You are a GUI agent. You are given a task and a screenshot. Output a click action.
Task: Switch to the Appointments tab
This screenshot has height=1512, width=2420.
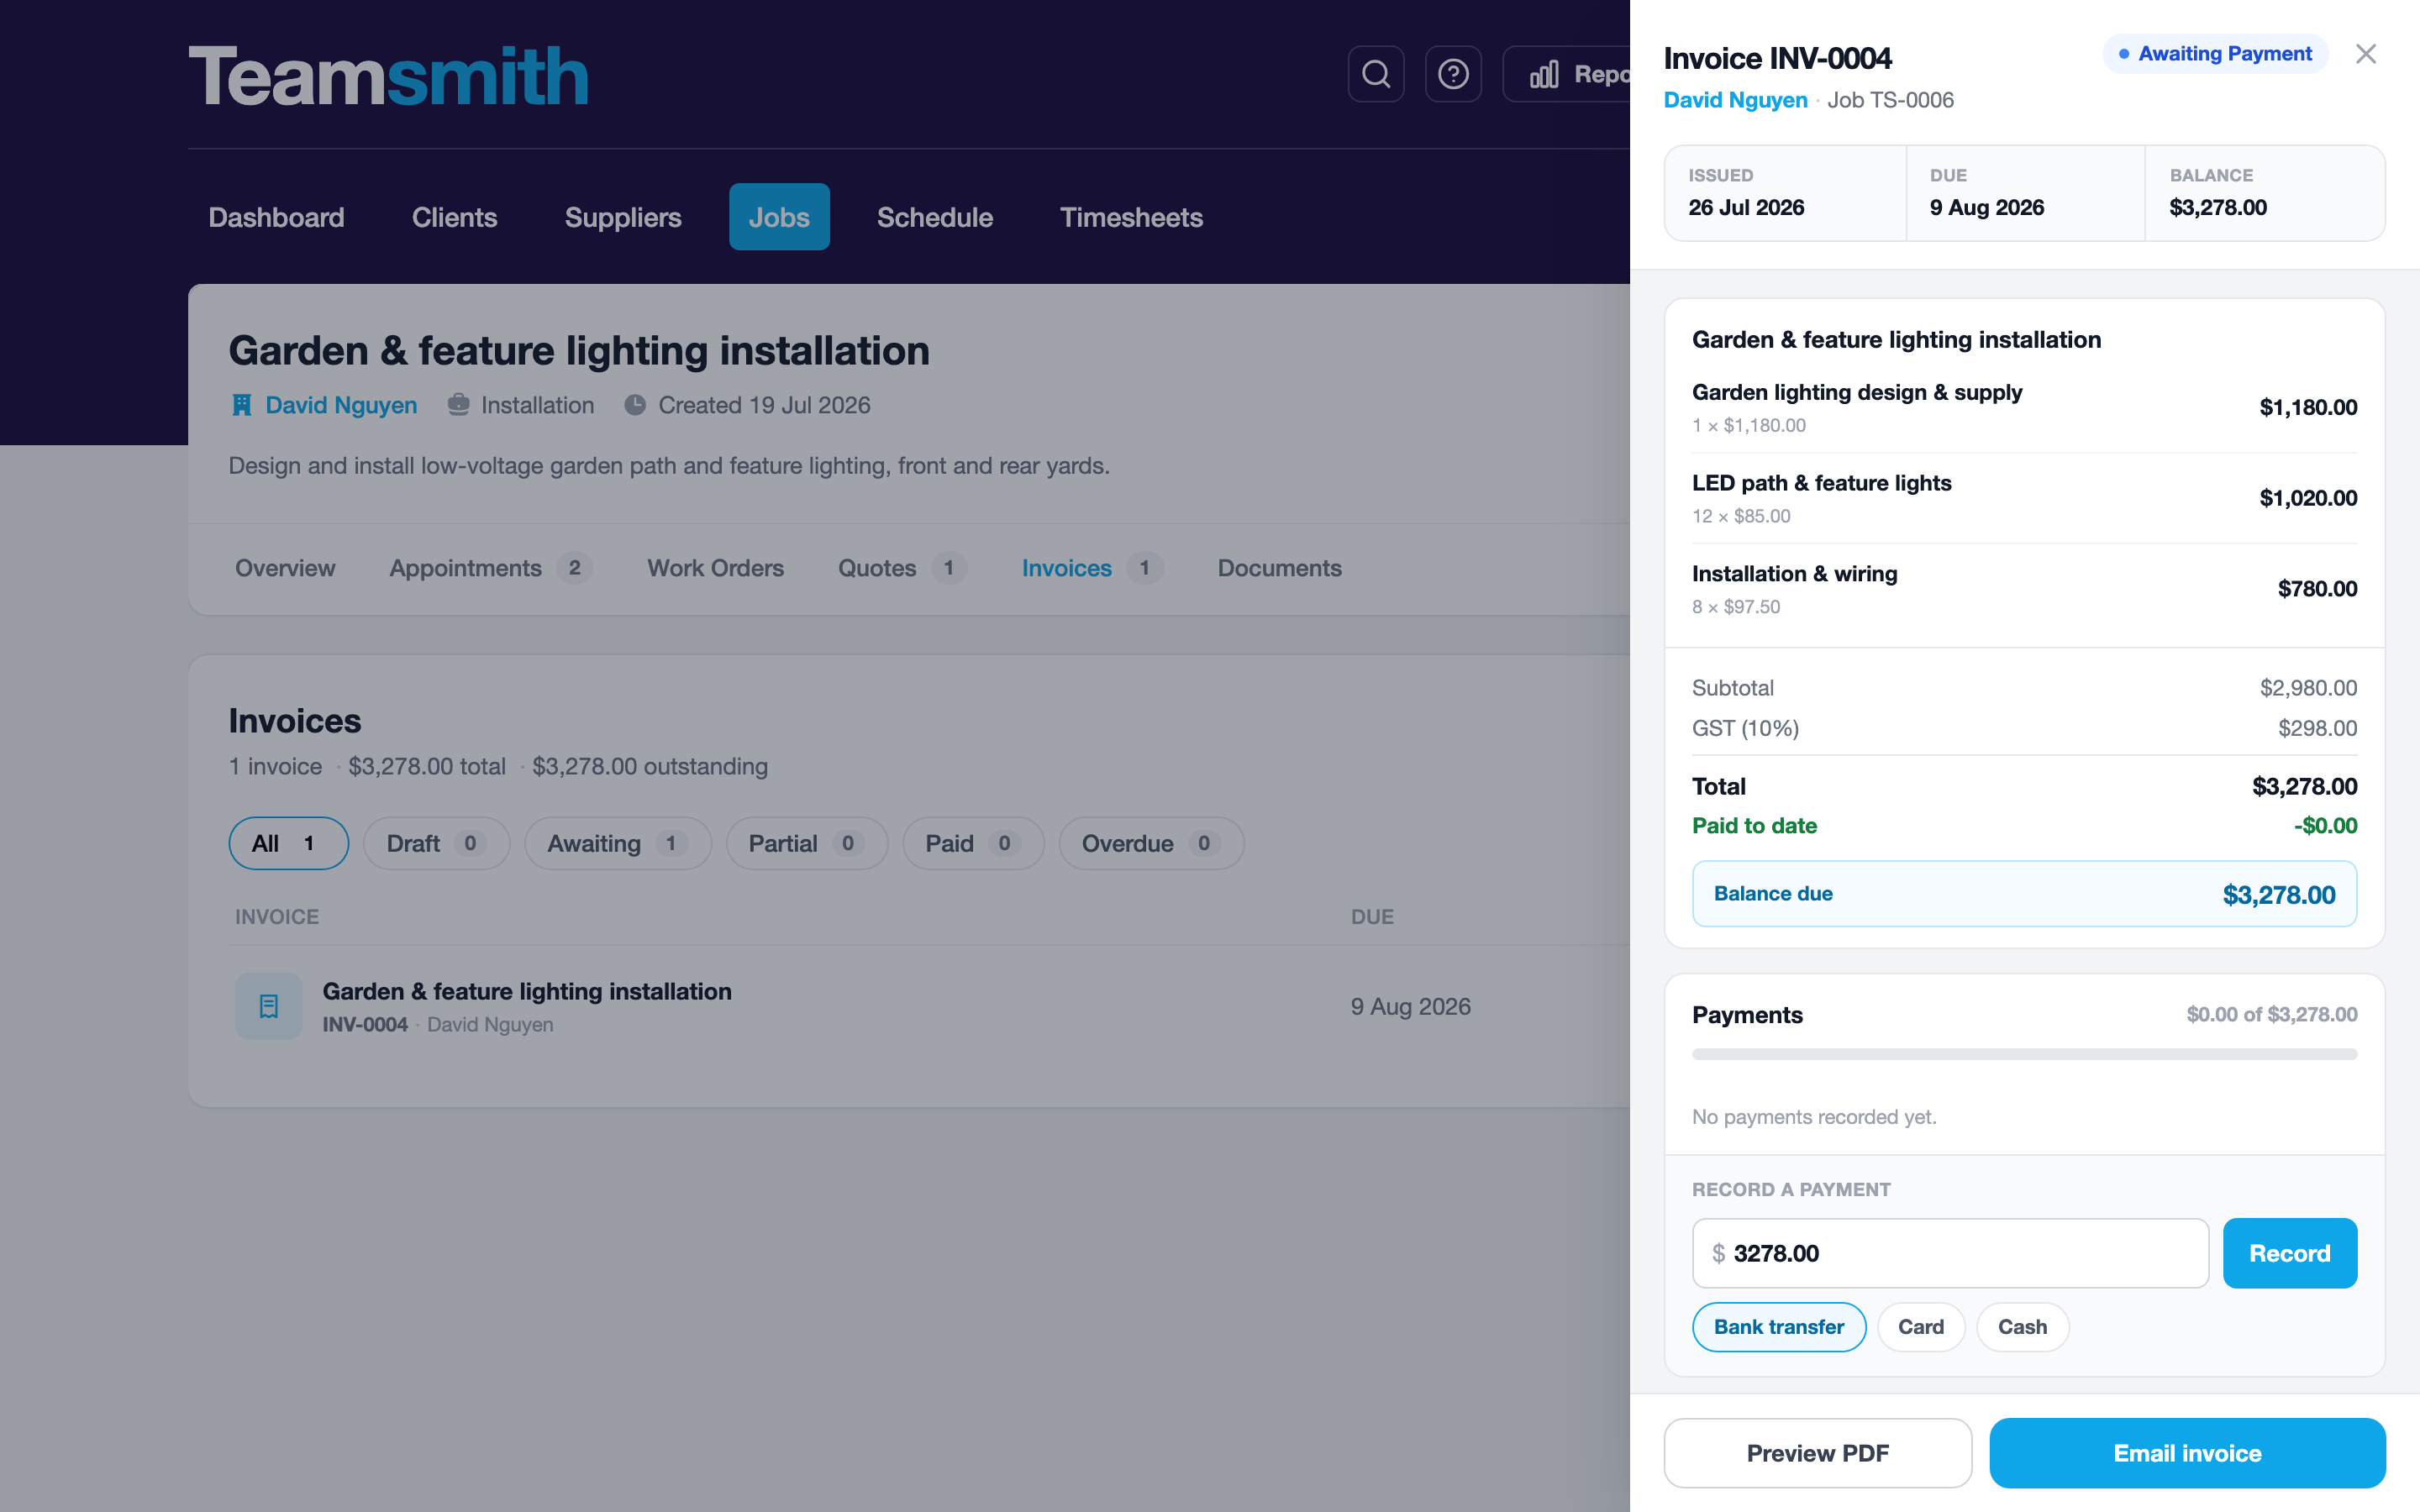pos(491,568)
